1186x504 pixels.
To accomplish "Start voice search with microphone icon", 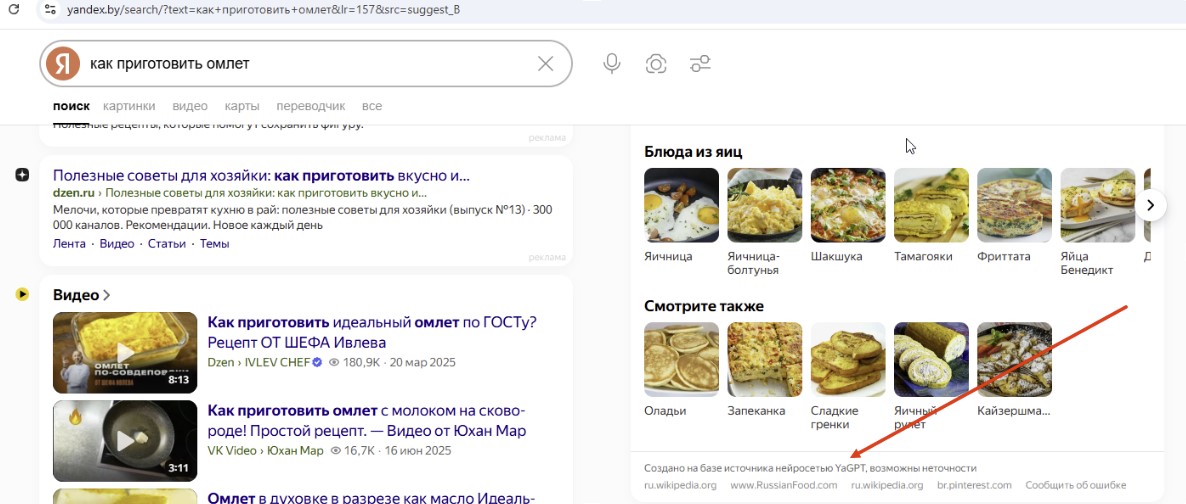I will (x=612, y=64).
